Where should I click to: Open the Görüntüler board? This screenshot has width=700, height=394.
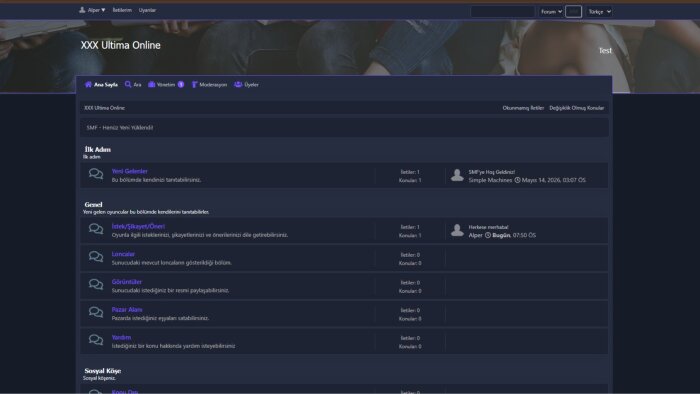tap(127, 282)
